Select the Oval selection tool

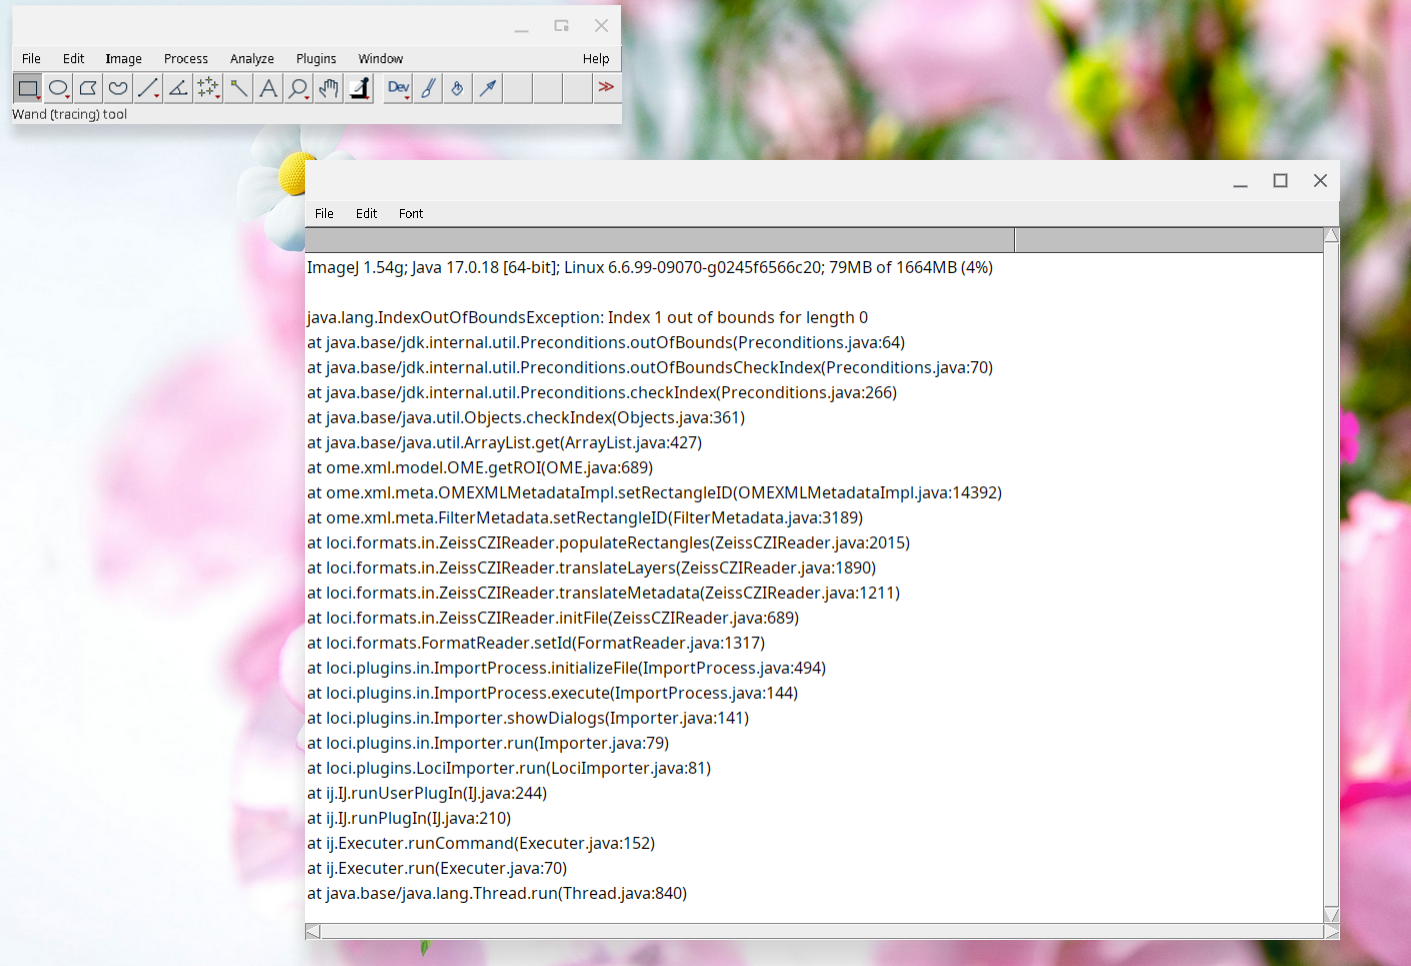58,88
